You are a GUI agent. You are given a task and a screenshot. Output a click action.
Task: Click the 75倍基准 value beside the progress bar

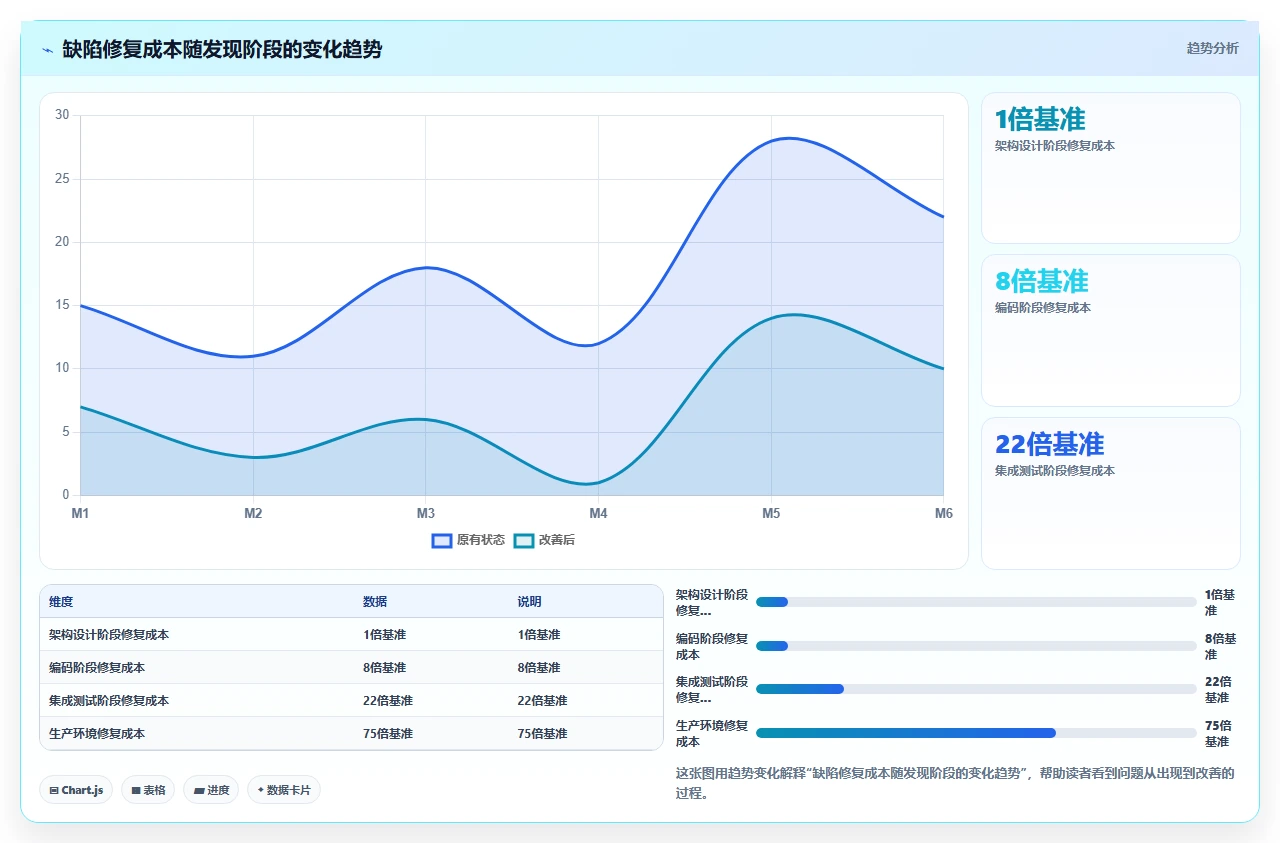(x=1218, y=733)
